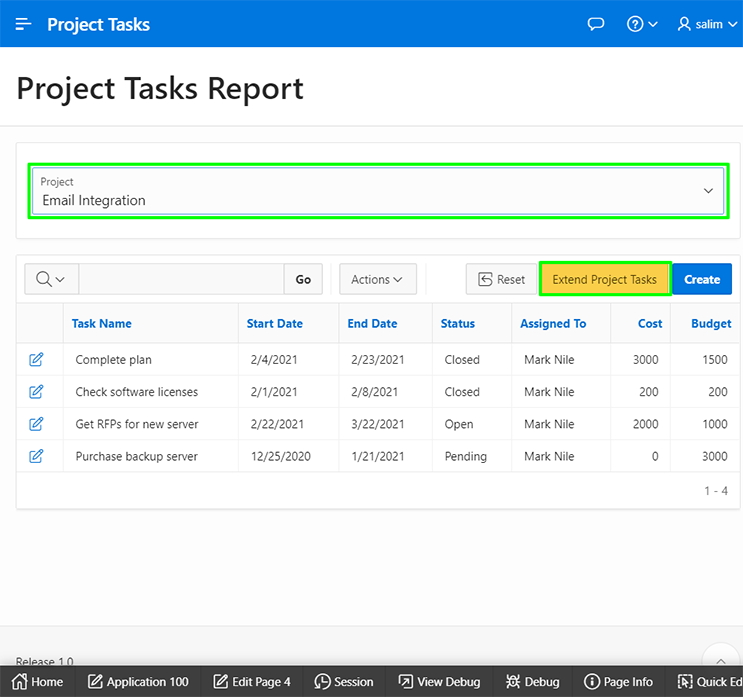Image resolution: width=743 pixels, height=697 pixels.
Task: Open Edit Page 4 in developer toolbar
Action: pyautogui.click(x=244, y=682)
